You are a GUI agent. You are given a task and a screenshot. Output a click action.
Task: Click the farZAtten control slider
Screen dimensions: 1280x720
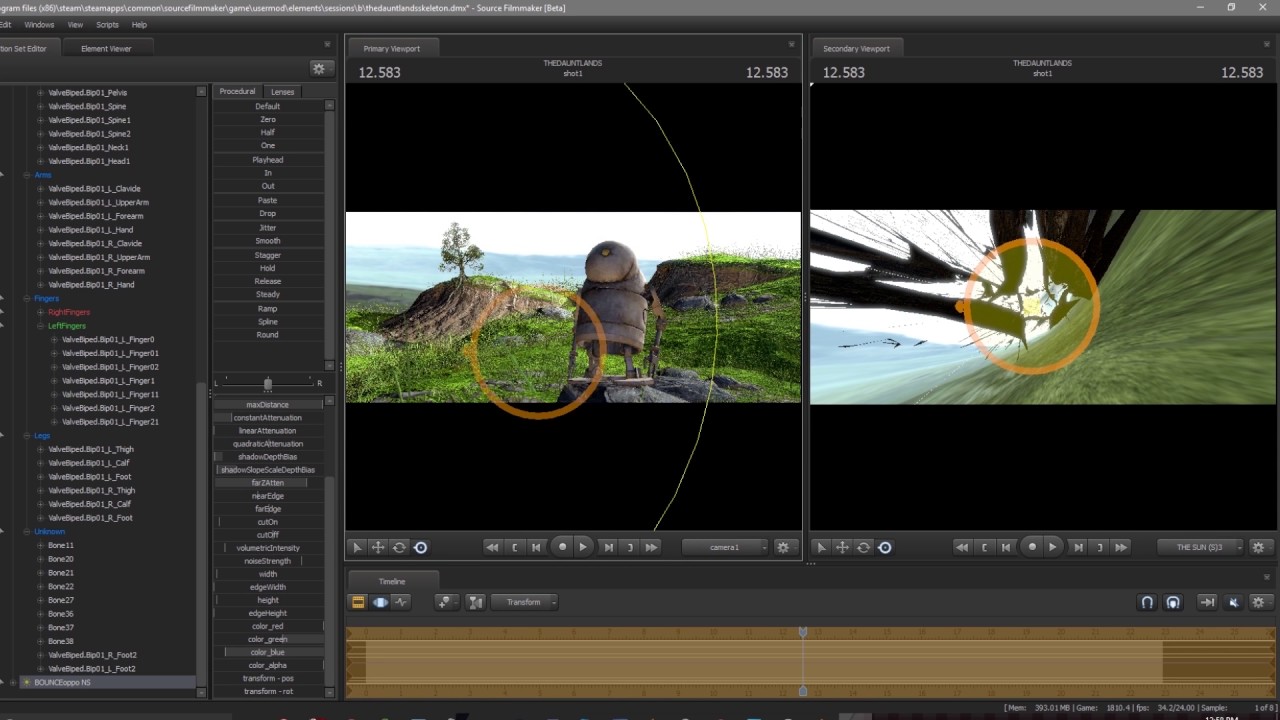(268, 483)
